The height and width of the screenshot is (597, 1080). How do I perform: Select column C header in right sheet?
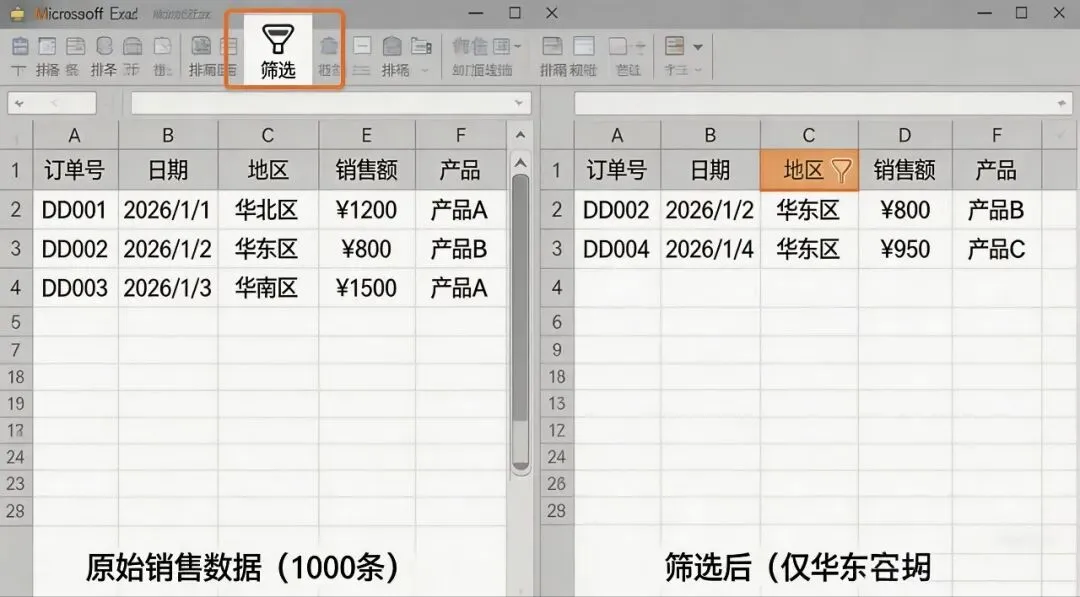pyautogui.click(x=809, y=136)
